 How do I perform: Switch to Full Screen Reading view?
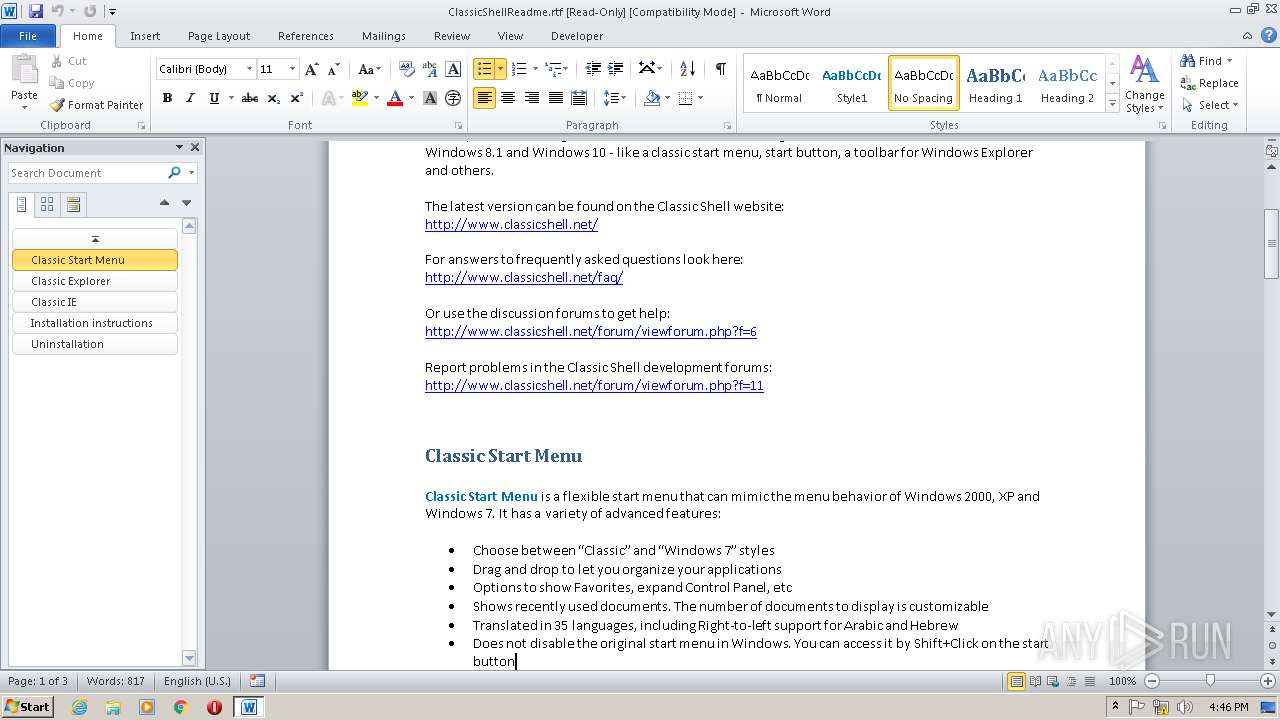[1034, 681]
